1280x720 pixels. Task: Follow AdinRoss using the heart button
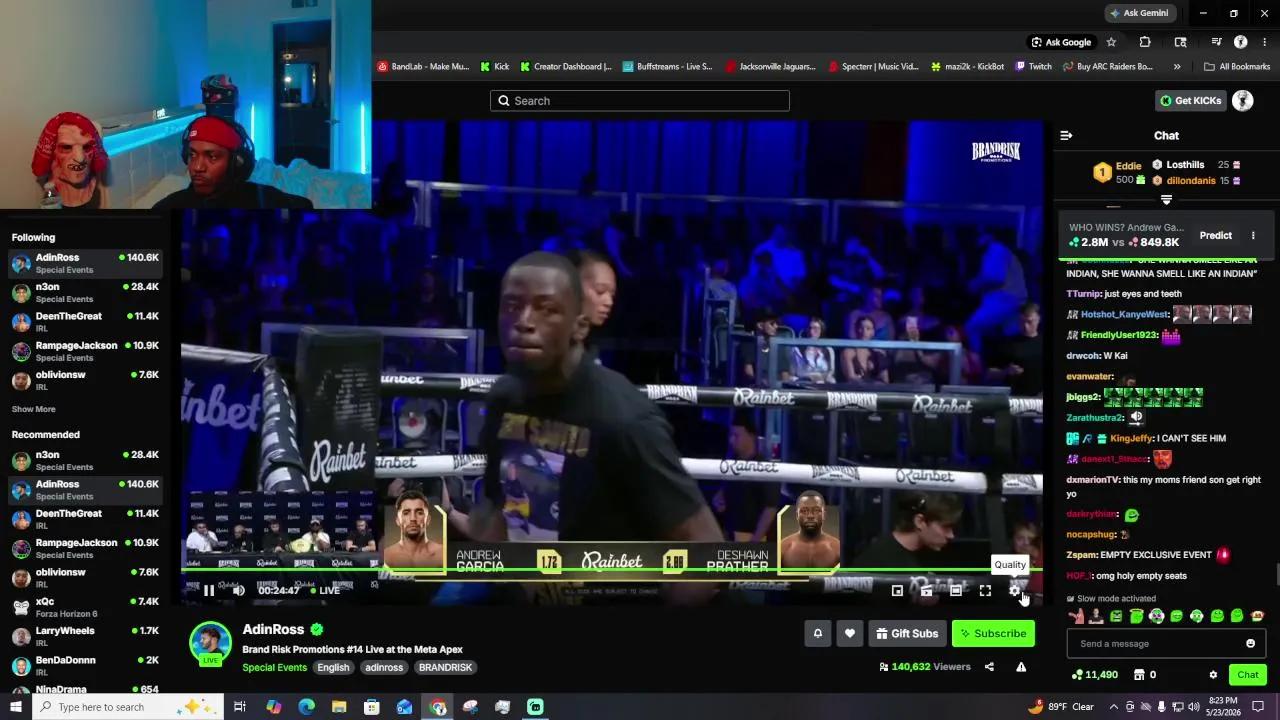point(850,633)
